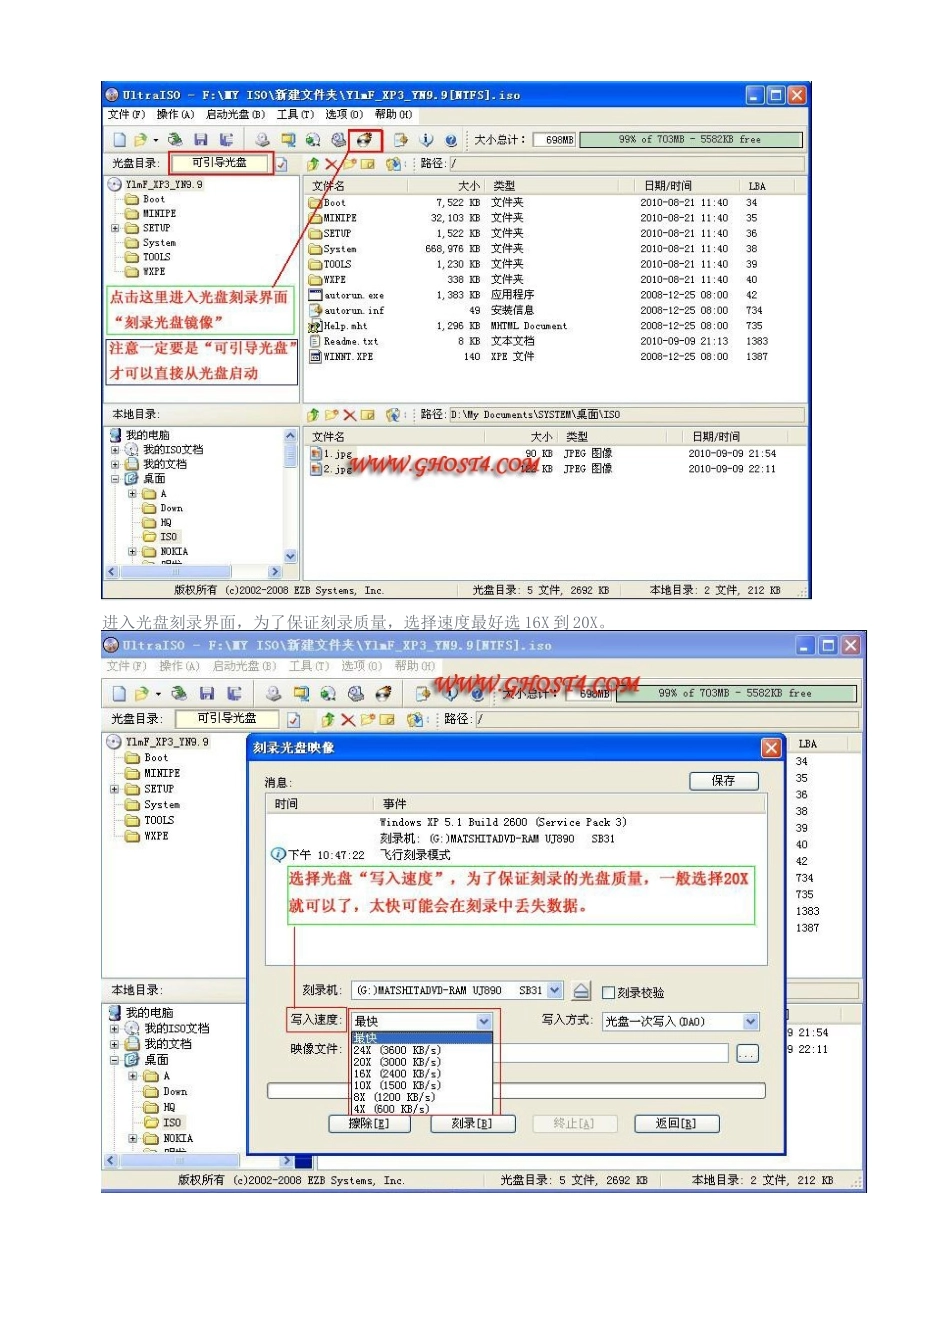Screen dimensions: 950x1344
Task: Click New file icon in lower UltraISO toolbar
Action: (x=120, y=693)
